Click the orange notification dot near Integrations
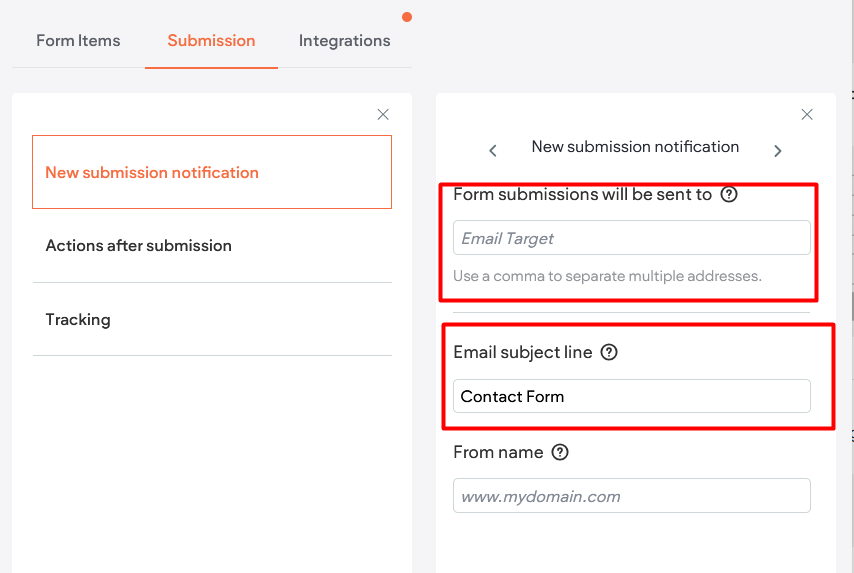Screen dimensions: 854x573 pyautogui.click(x=406, y=17)
